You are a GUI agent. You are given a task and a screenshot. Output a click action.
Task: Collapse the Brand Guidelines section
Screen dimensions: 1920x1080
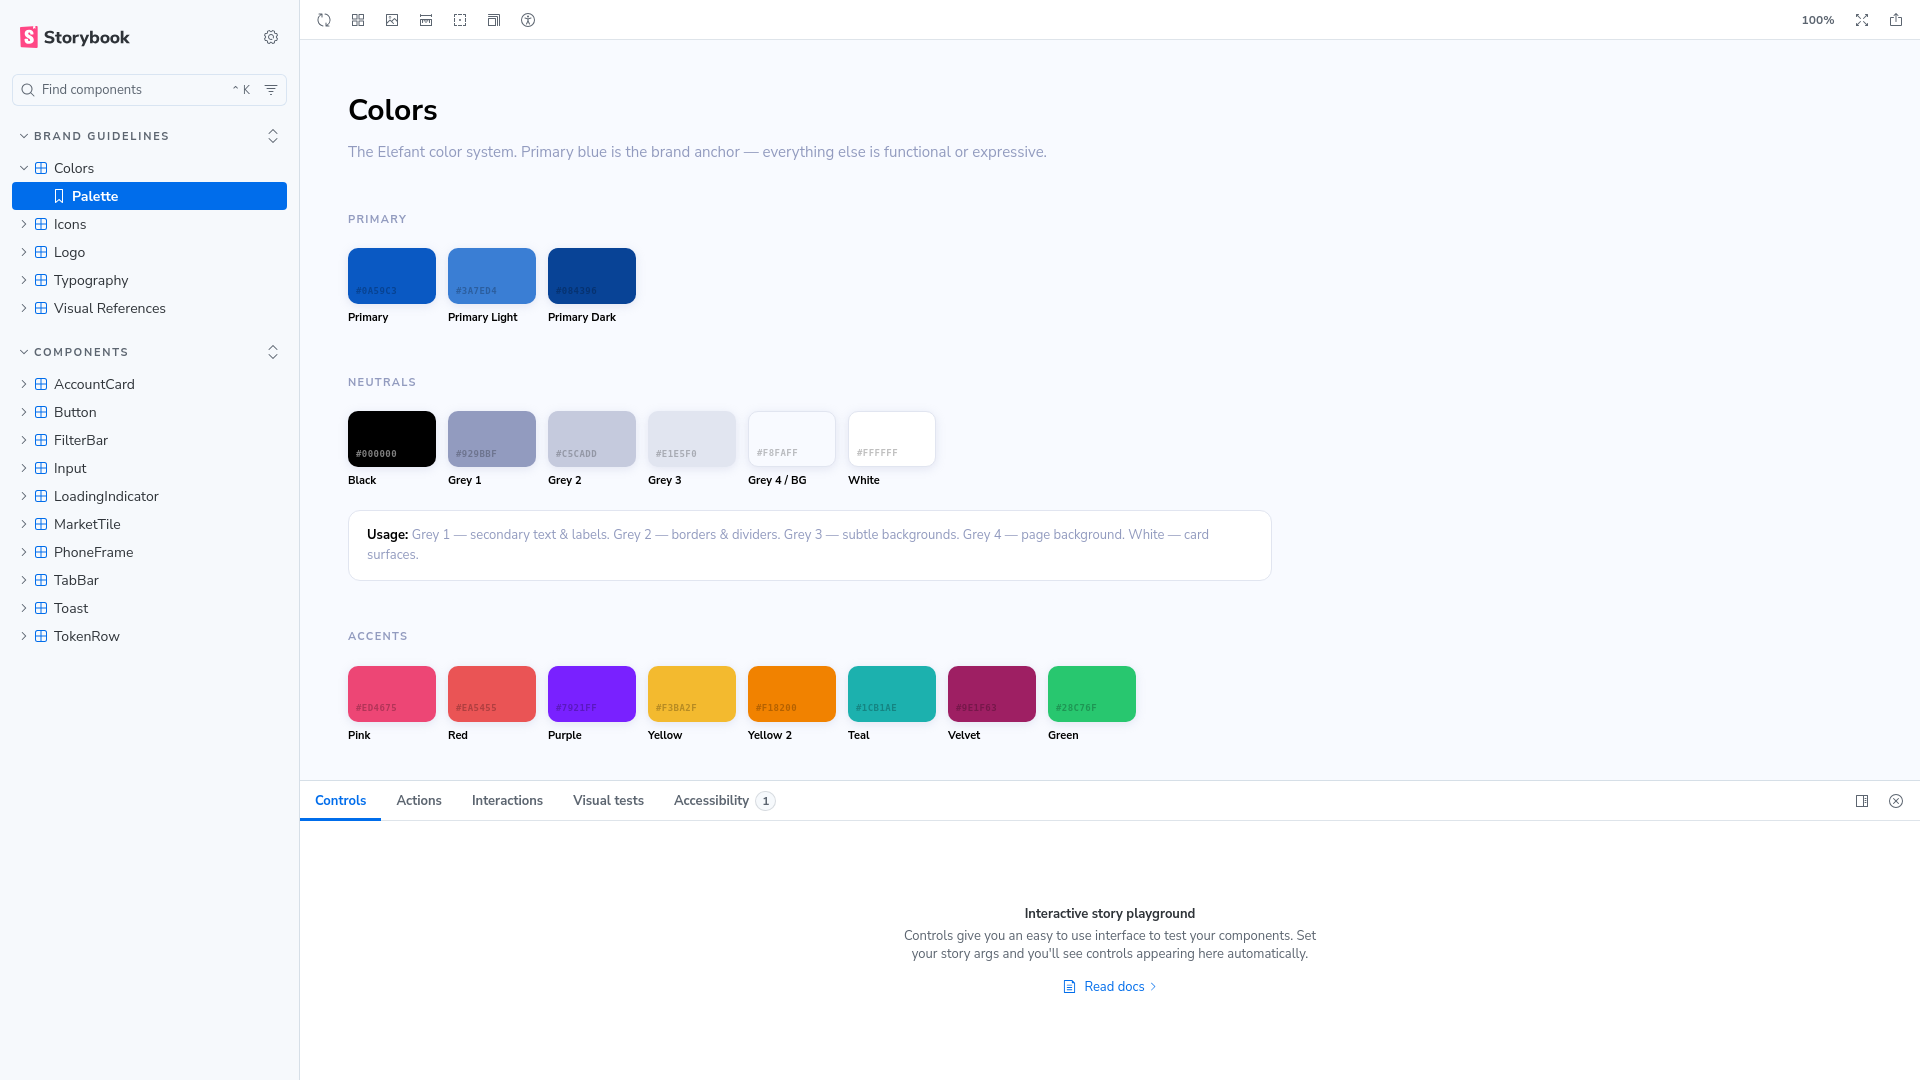click(95, 136)
